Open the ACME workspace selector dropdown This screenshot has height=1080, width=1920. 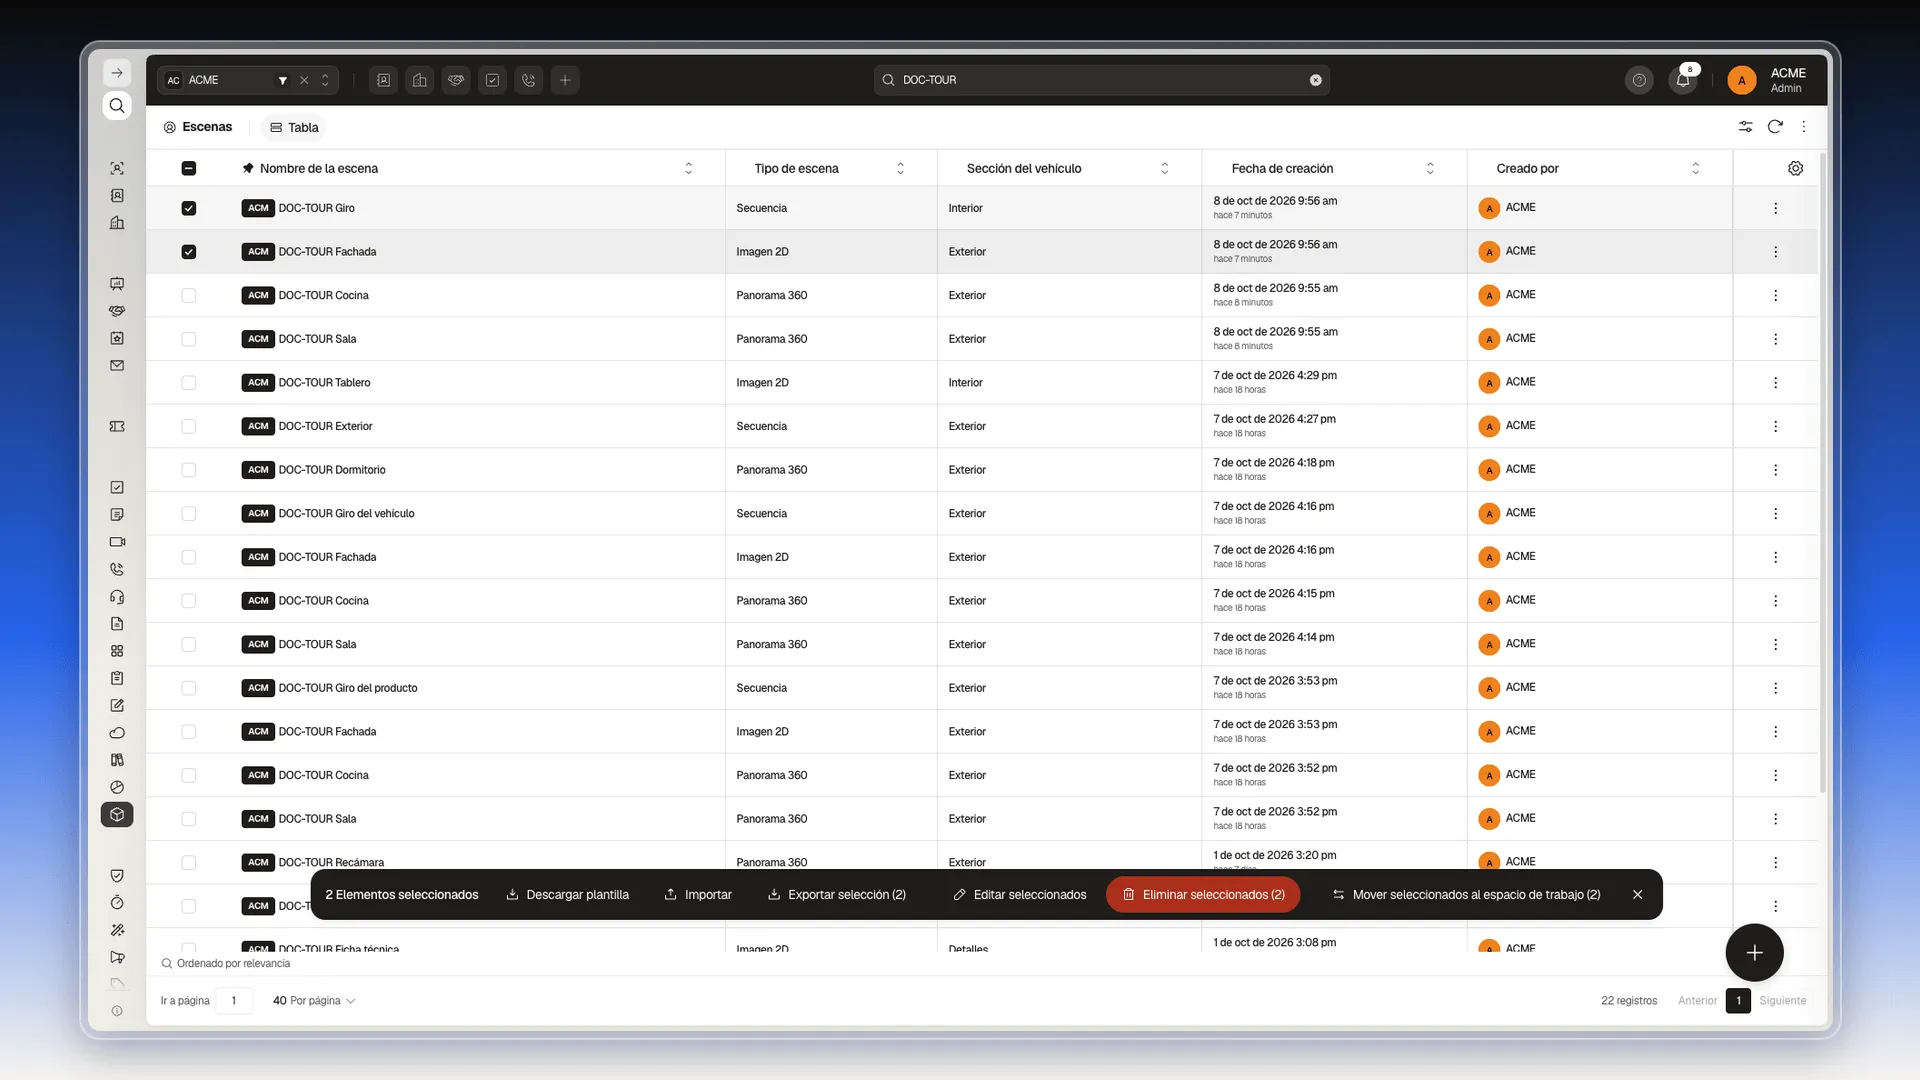(x=247, y=80)
